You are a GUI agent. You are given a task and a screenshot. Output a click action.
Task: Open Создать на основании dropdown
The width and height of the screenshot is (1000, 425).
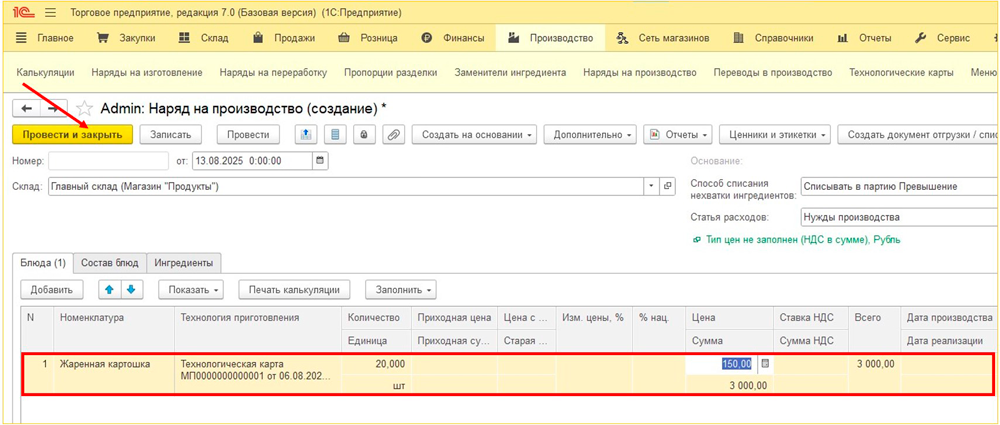click(x=474, y=134)
